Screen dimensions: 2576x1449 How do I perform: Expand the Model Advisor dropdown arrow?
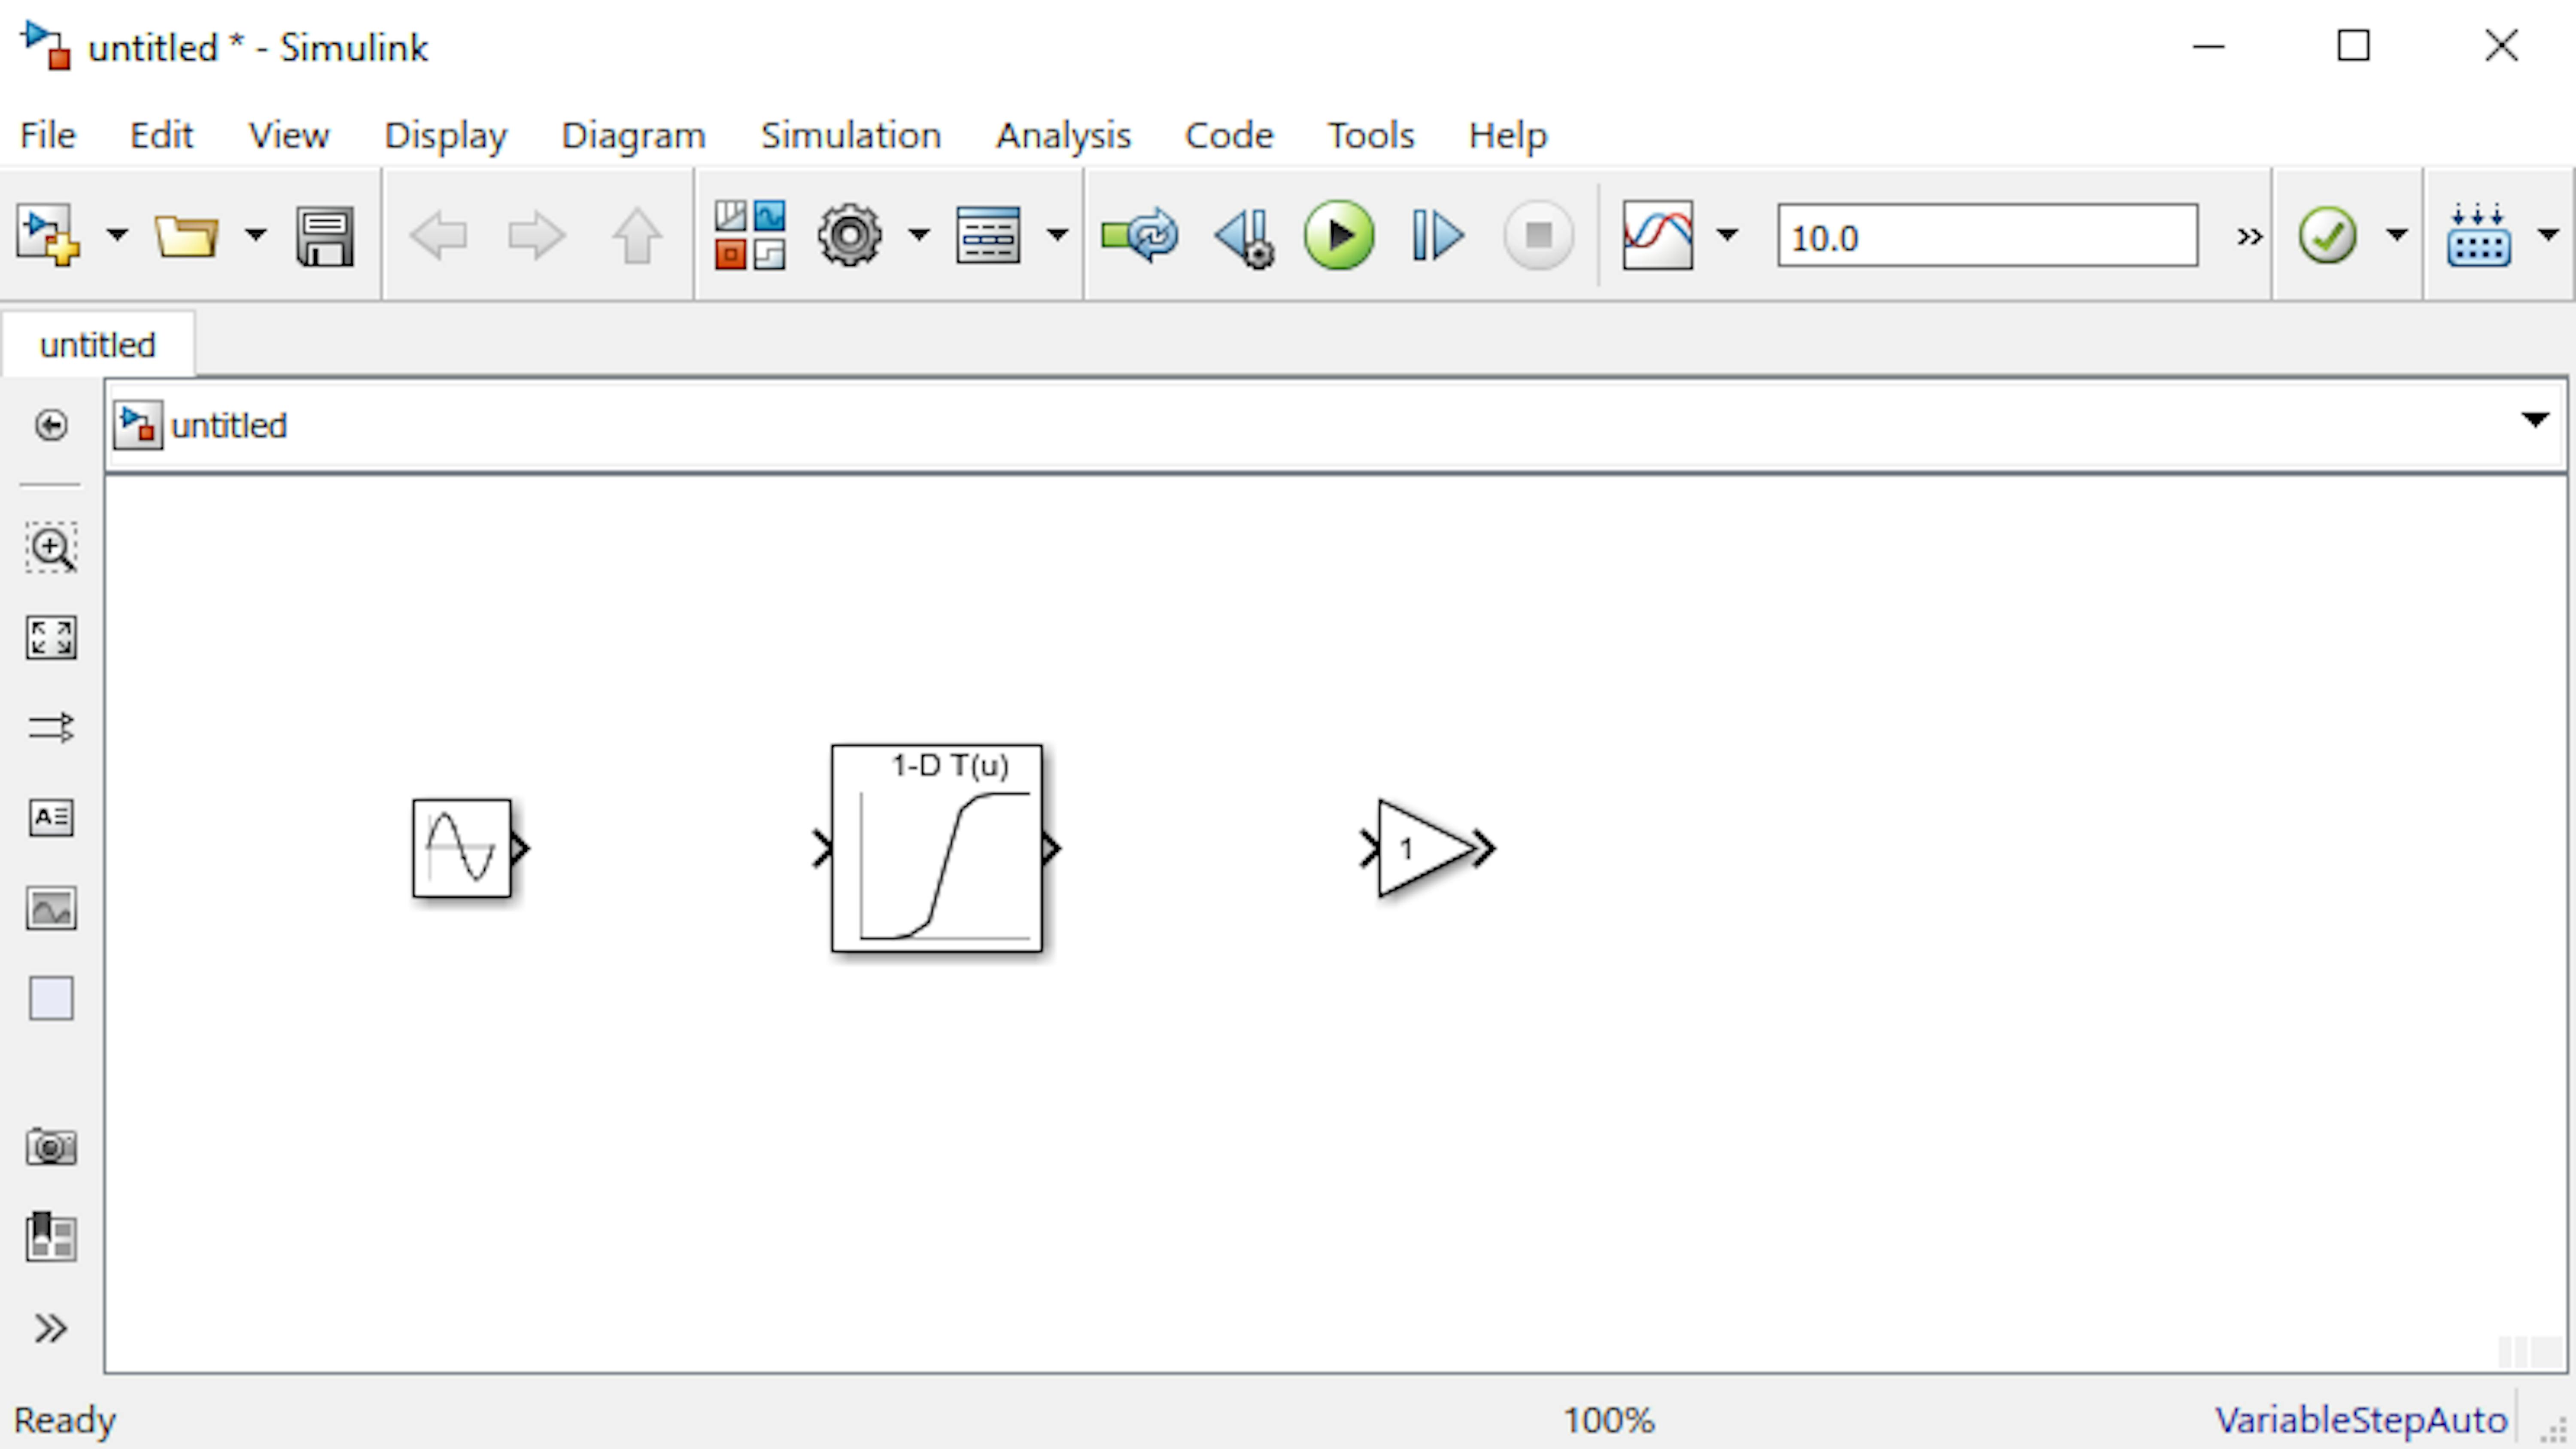click(2397, 236)
